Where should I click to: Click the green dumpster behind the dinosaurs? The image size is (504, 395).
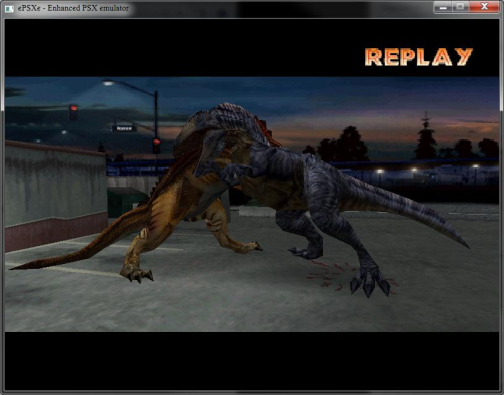(x=125, y=202)
